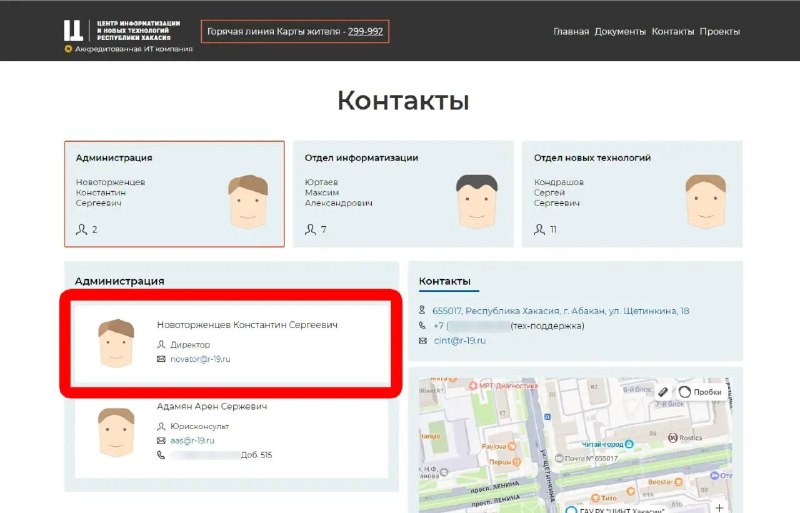
Task: Click avatar of Адамян Арен Сержевич
Action: coord(116,432)
